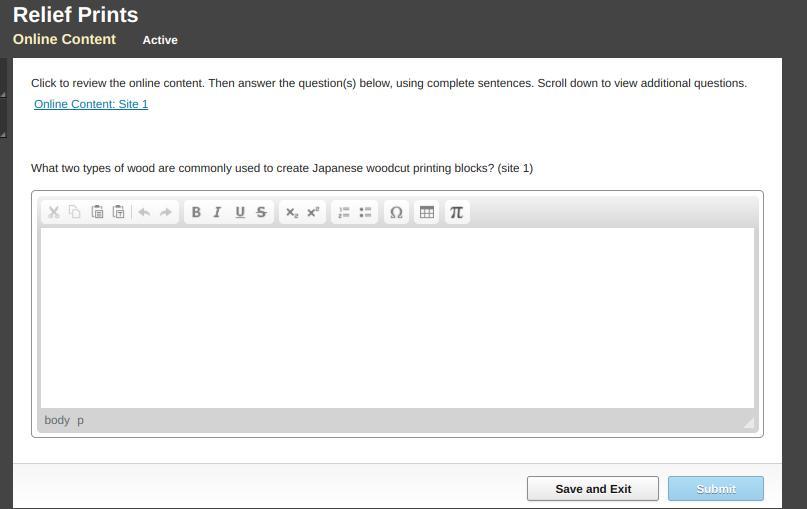This screenshot has height=509, width=807.
Task: Toggle Bold formatting
Action: click(196, 212)
